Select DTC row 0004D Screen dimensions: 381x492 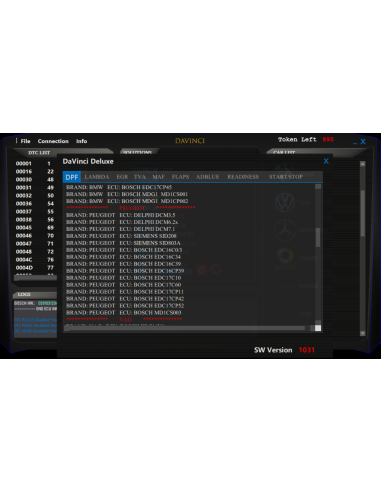pyautogui.click(x=35, y=268)
